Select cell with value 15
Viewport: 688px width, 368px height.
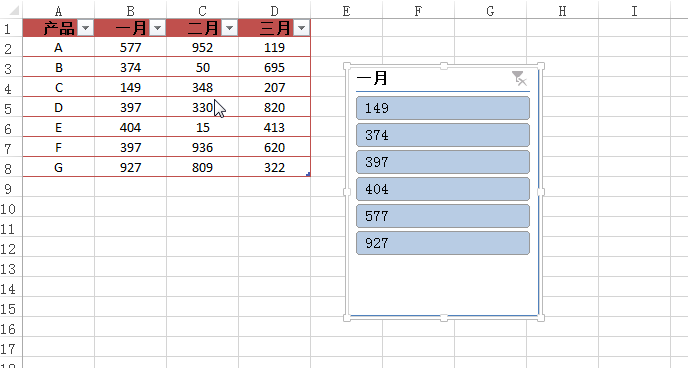(x=202, y=127)
